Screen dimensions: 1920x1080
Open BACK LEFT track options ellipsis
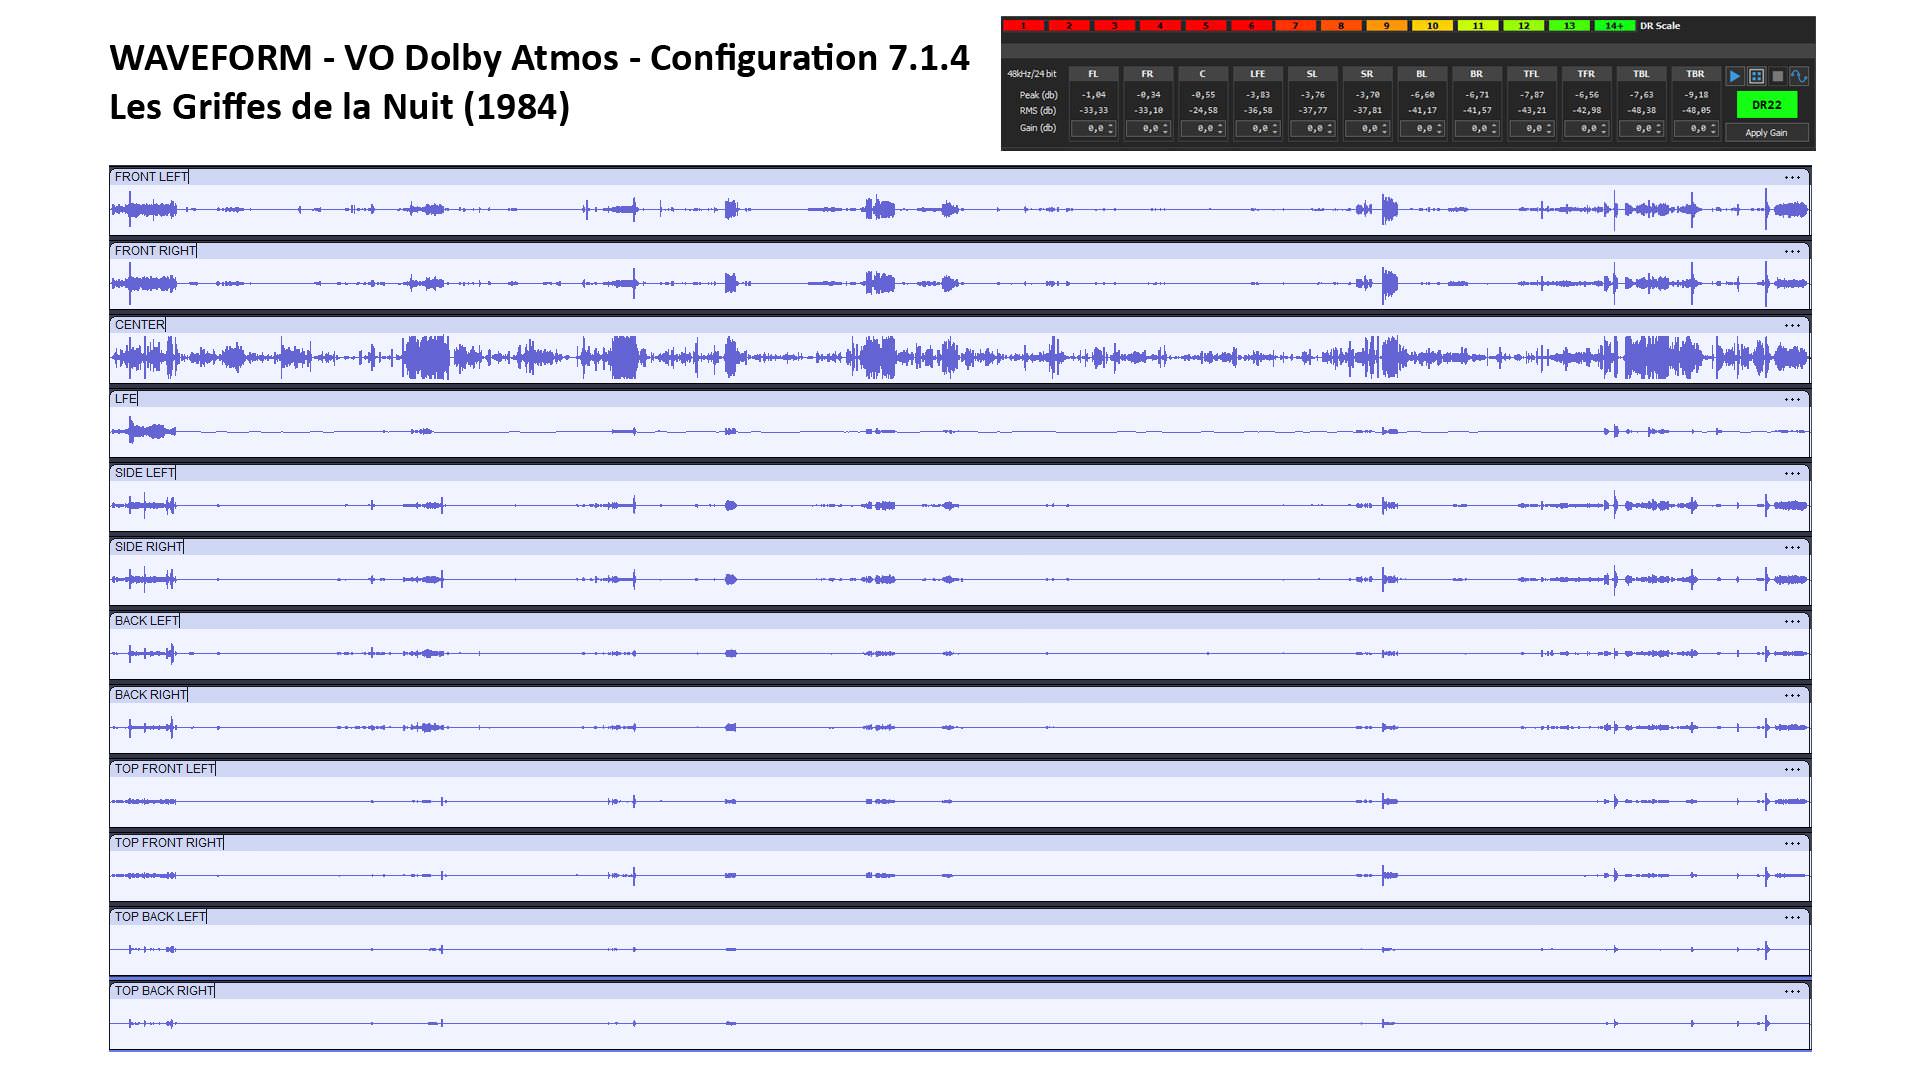point(1792,622)
